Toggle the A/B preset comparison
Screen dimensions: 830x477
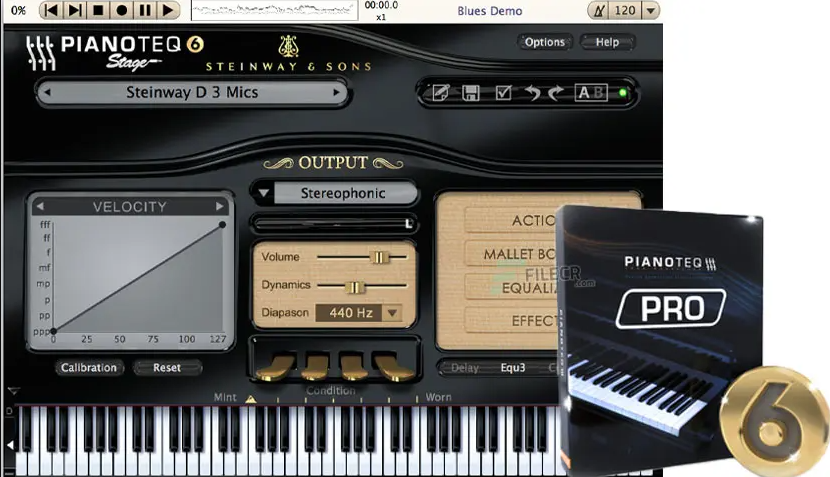click(591, 93)
